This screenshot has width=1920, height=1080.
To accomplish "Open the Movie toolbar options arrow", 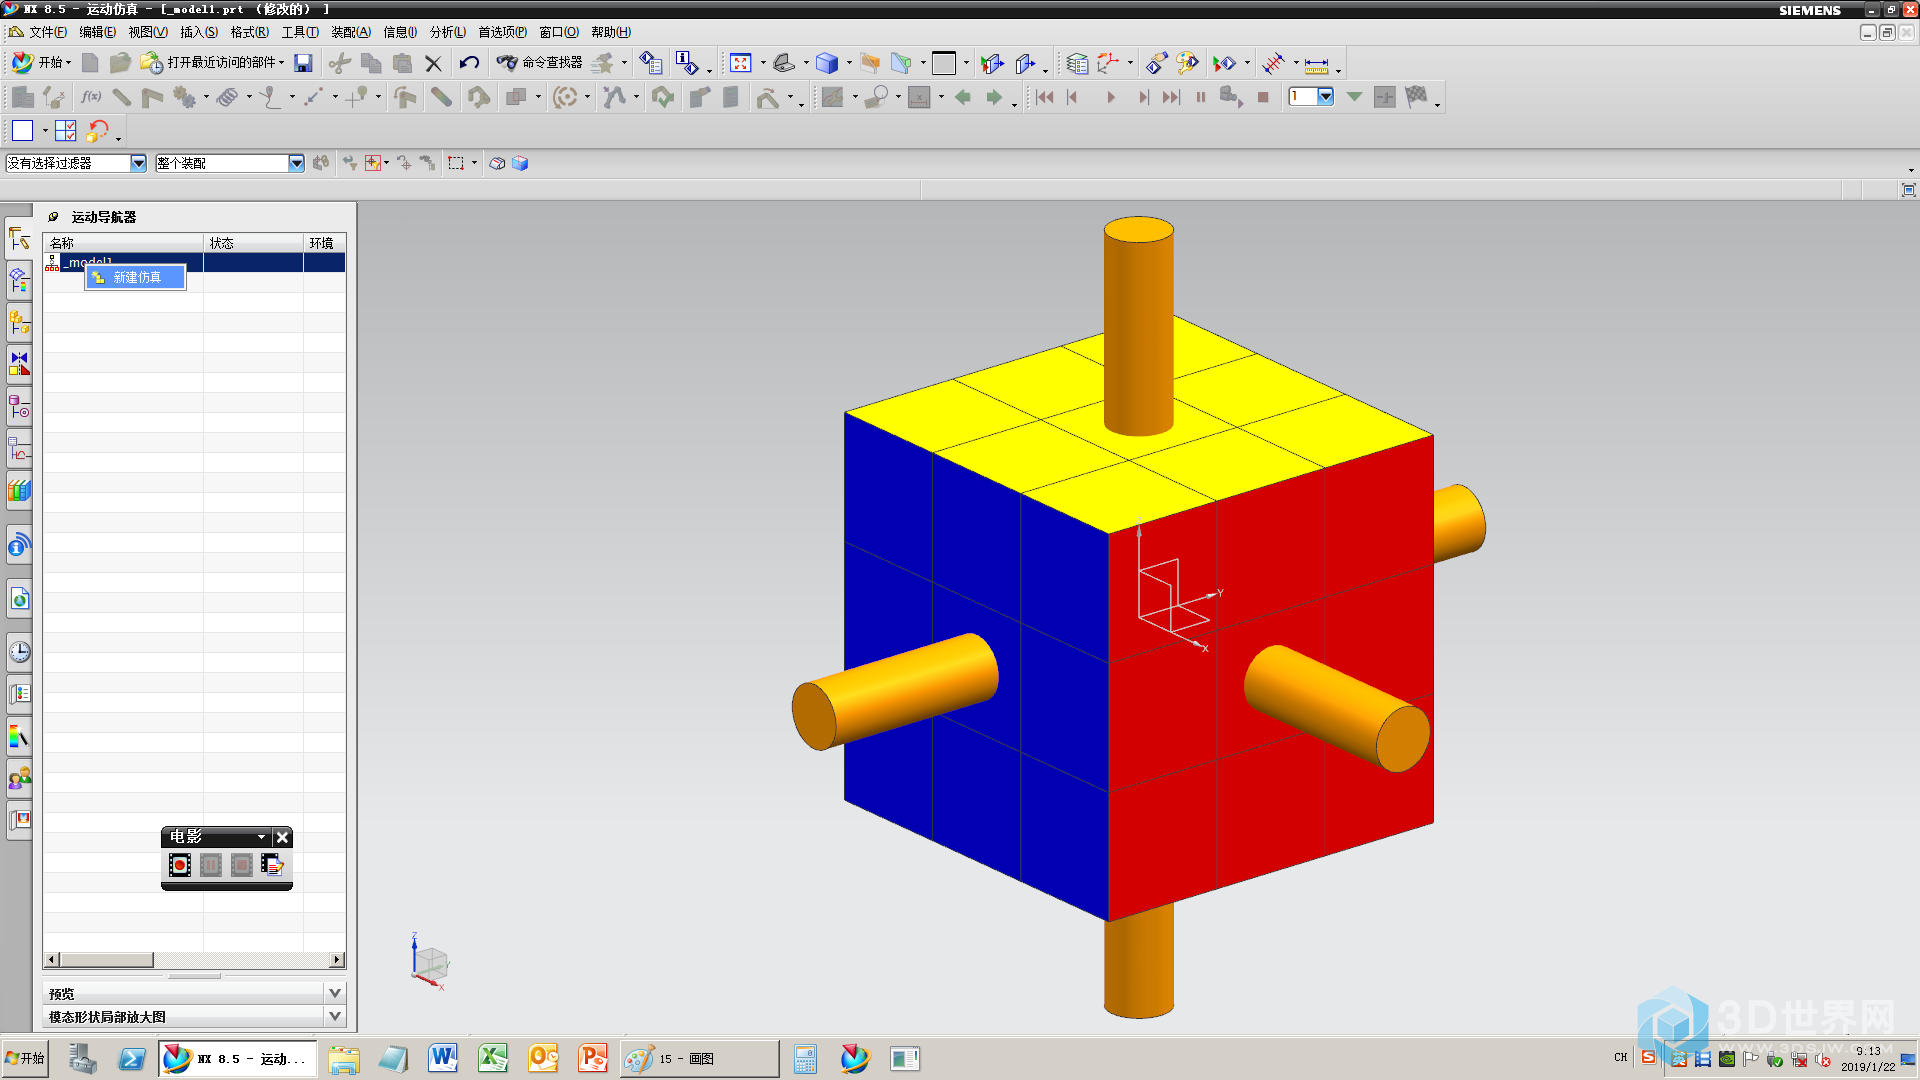I will pyautogui.click(x=261, y=837).
